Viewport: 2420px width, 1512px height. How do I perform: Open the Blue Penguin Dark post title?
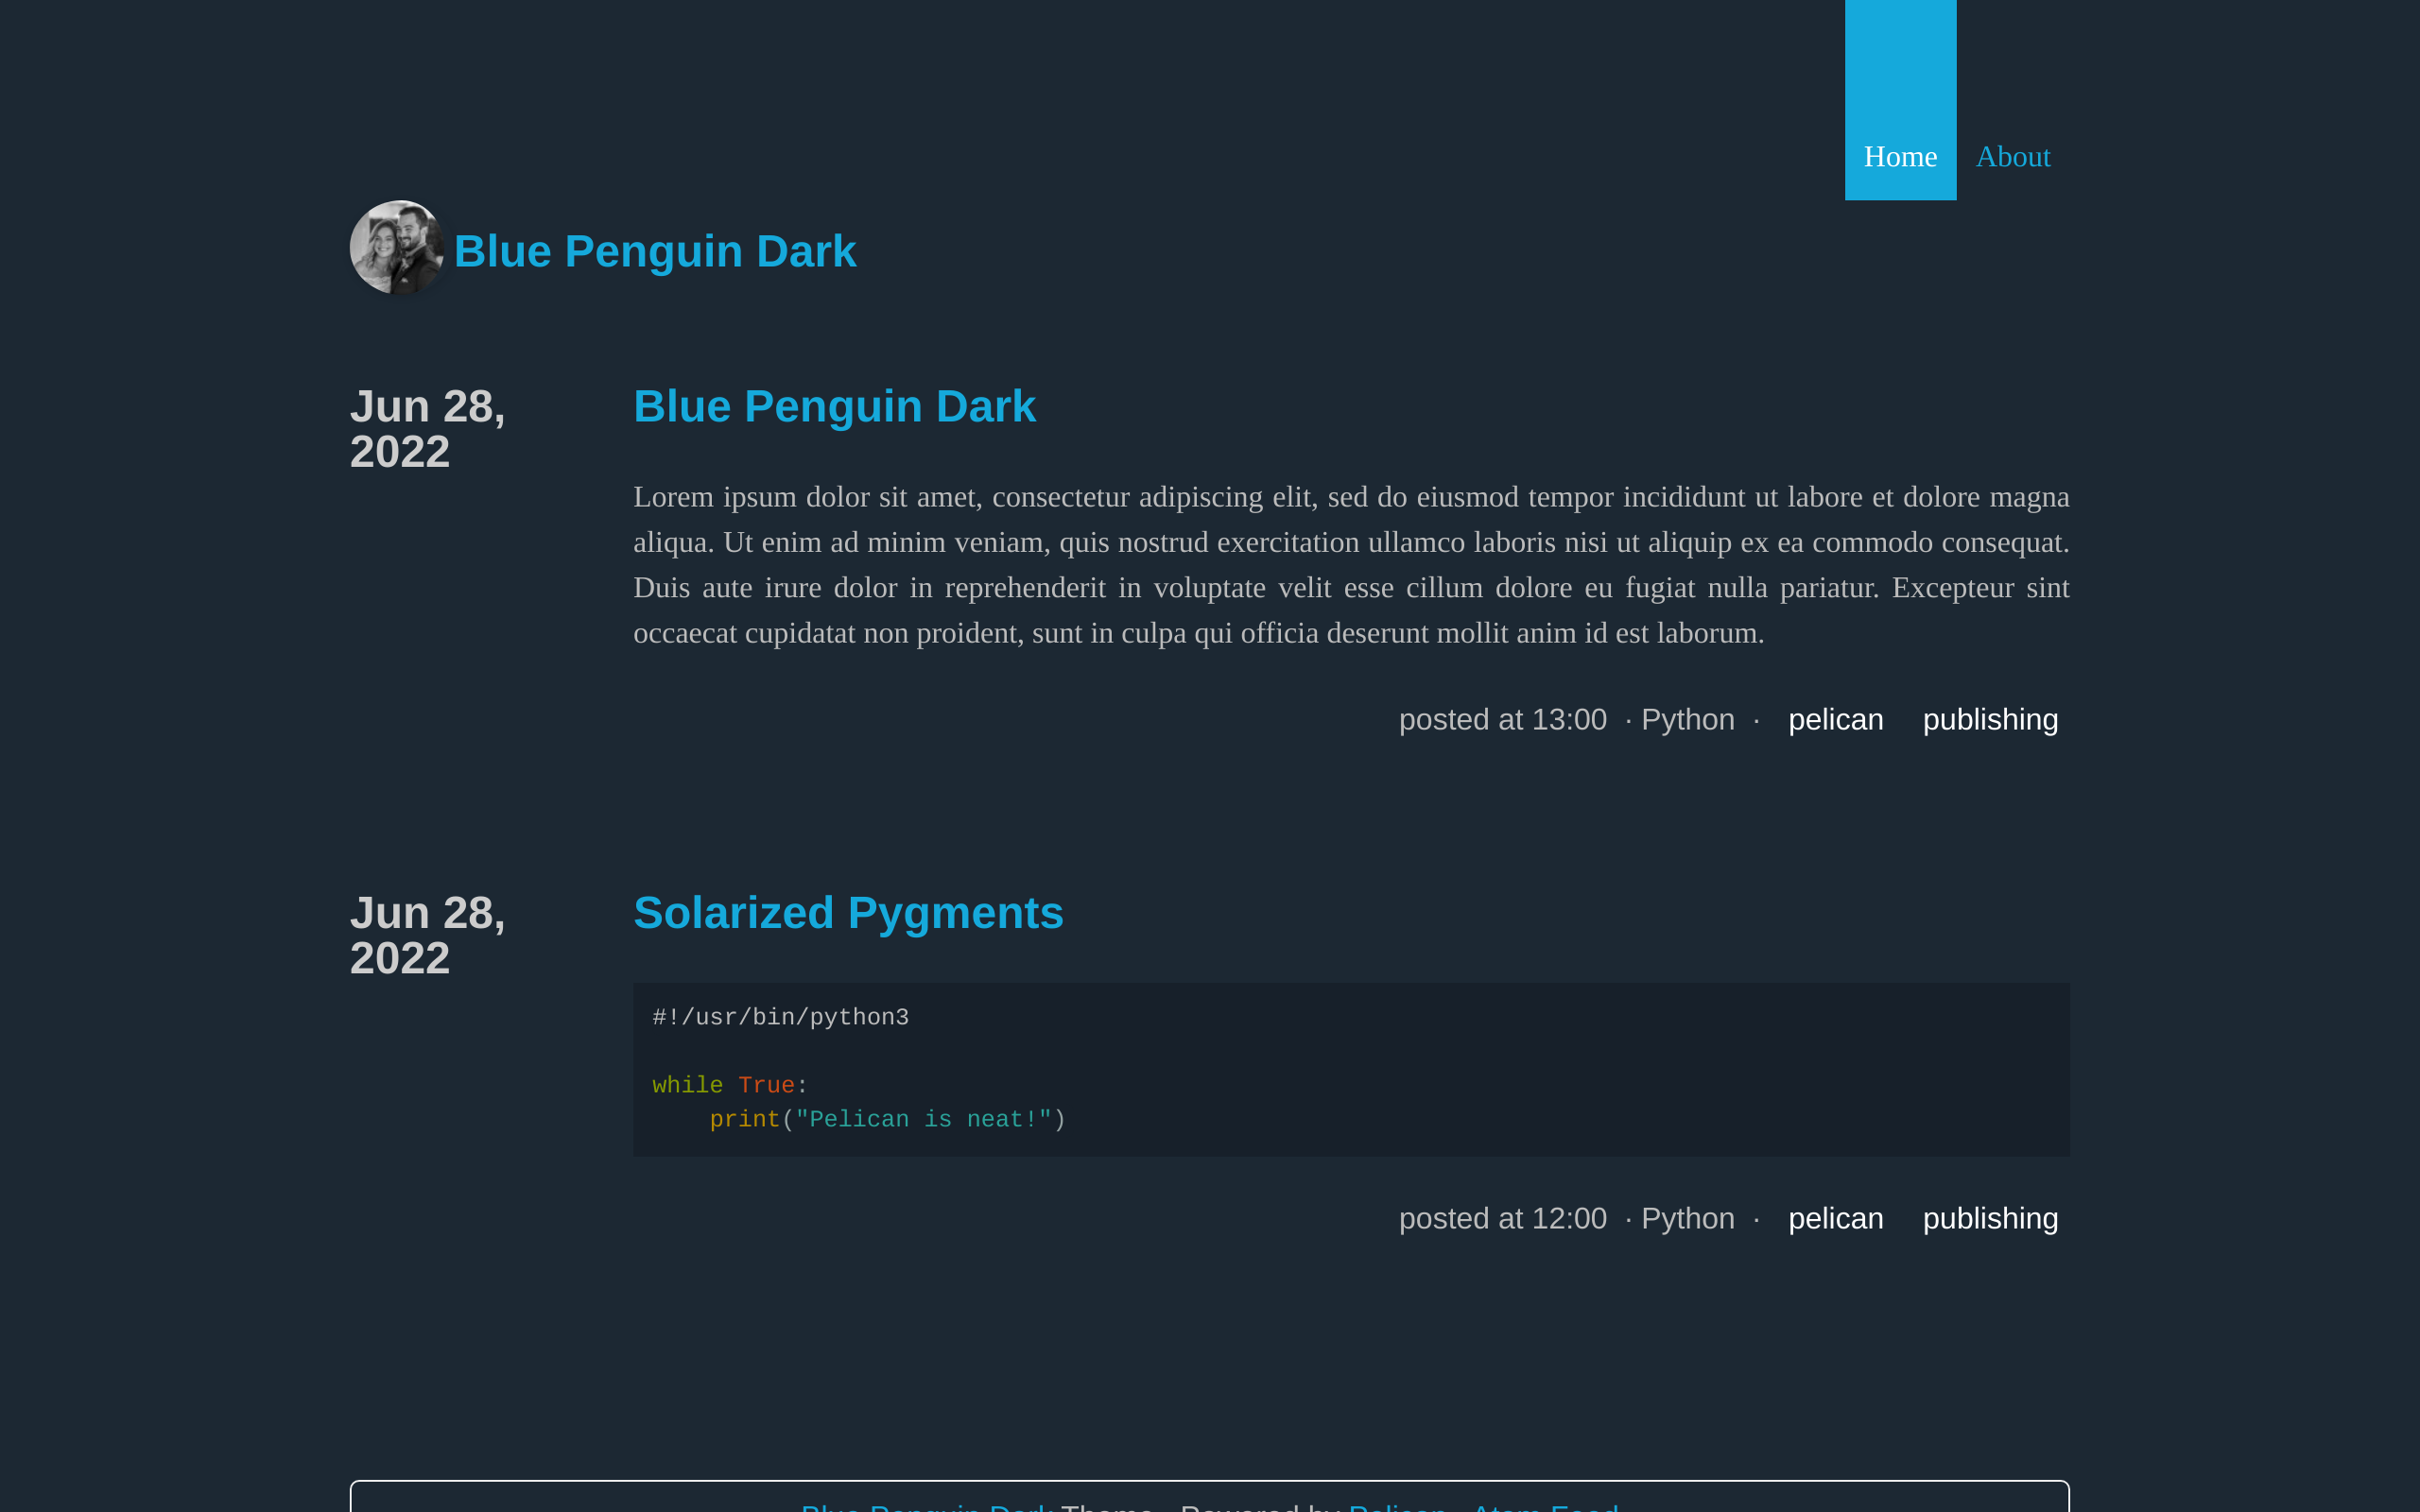coord(834,406)
